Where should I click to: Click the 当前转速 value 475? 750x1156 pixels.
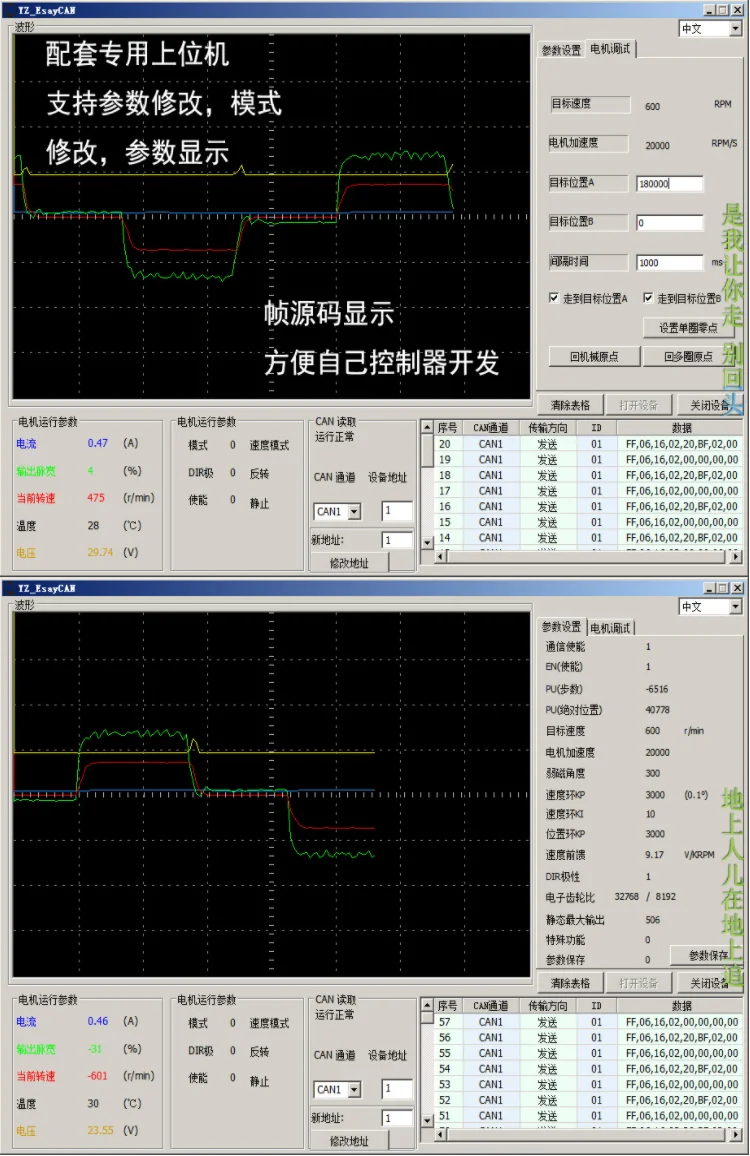click(x=96, y=498)
